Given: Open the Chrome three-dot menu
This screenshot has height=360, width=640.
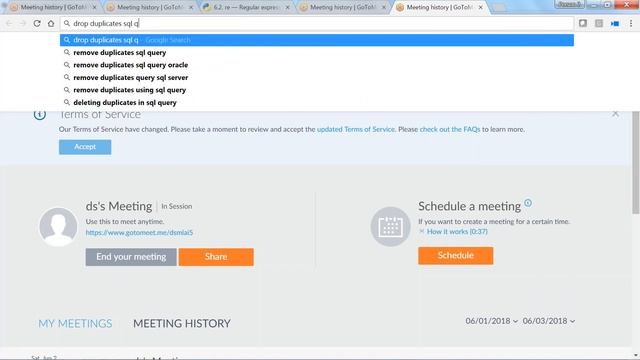Looking at the screenshot, I should click(x=631, y=24).
